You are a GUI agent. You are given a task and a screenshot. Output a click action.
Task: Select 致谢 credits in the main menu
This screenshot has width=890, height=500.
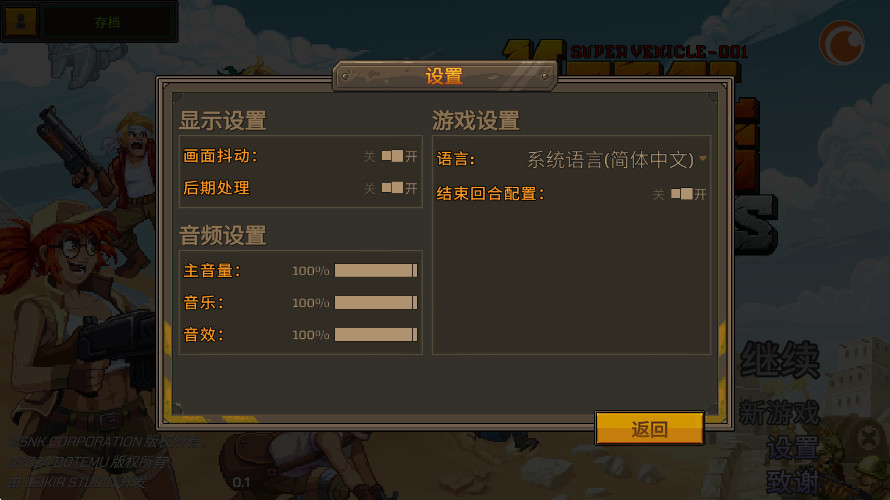click(x=793, y=482)
